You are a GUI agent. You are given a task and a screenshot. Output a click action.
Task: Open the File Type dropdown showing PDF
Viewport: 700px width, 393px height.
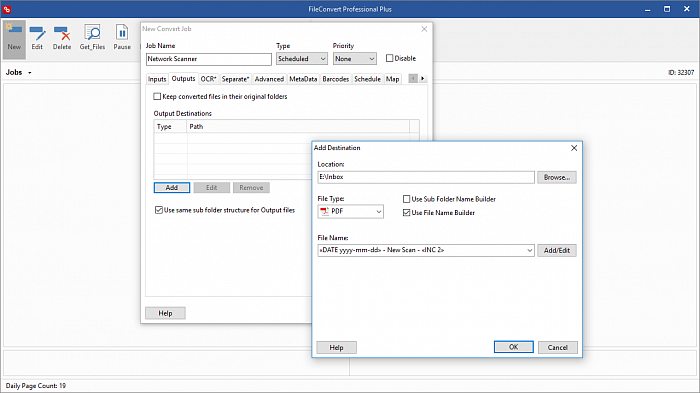pos(350,211)
